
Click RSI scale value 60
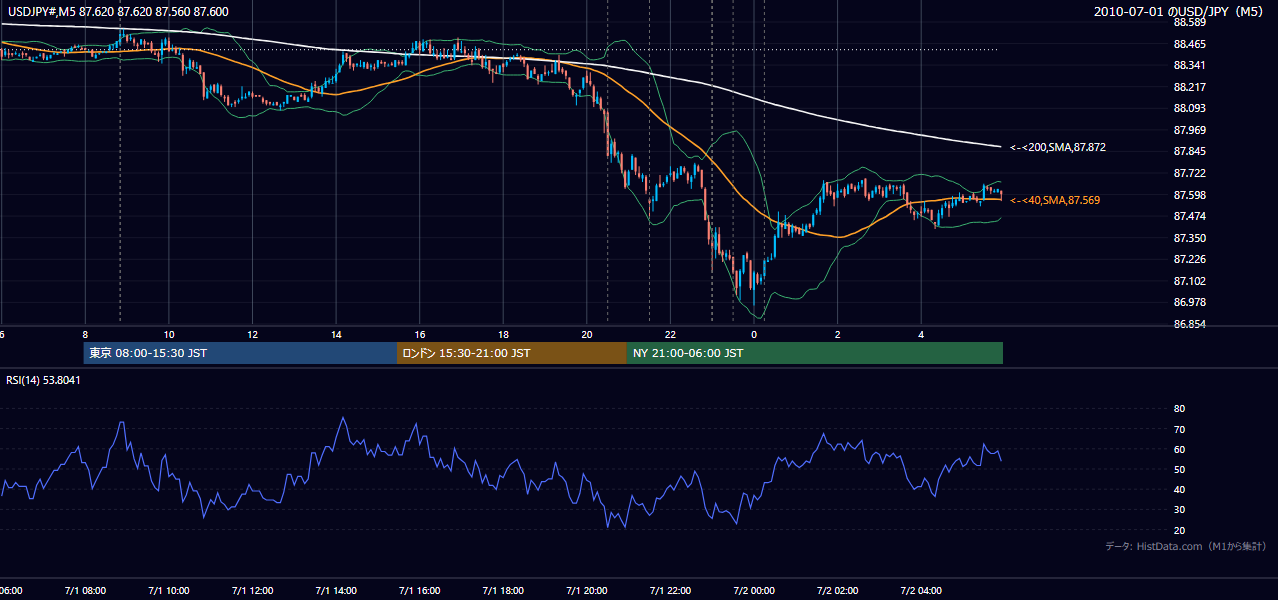point(1179,449)
